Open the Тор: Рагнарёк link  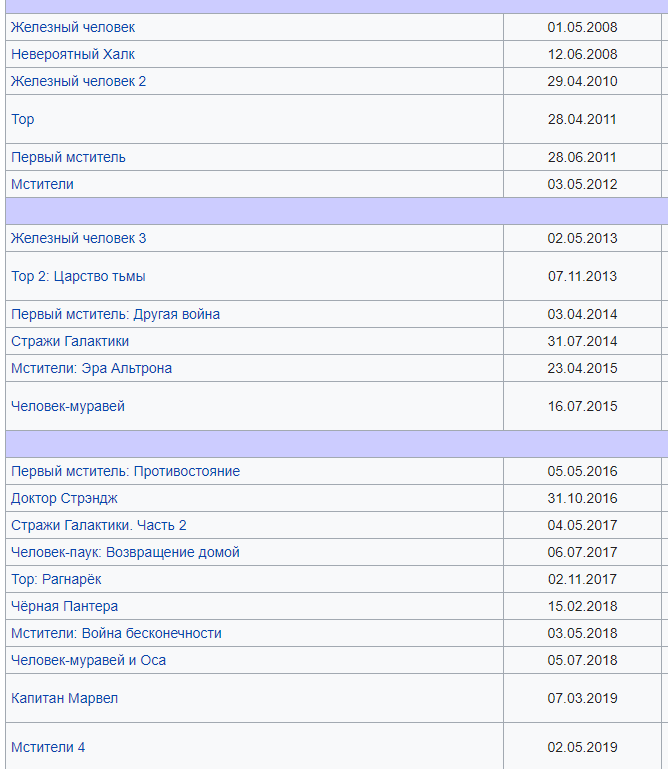click(56, 579)
